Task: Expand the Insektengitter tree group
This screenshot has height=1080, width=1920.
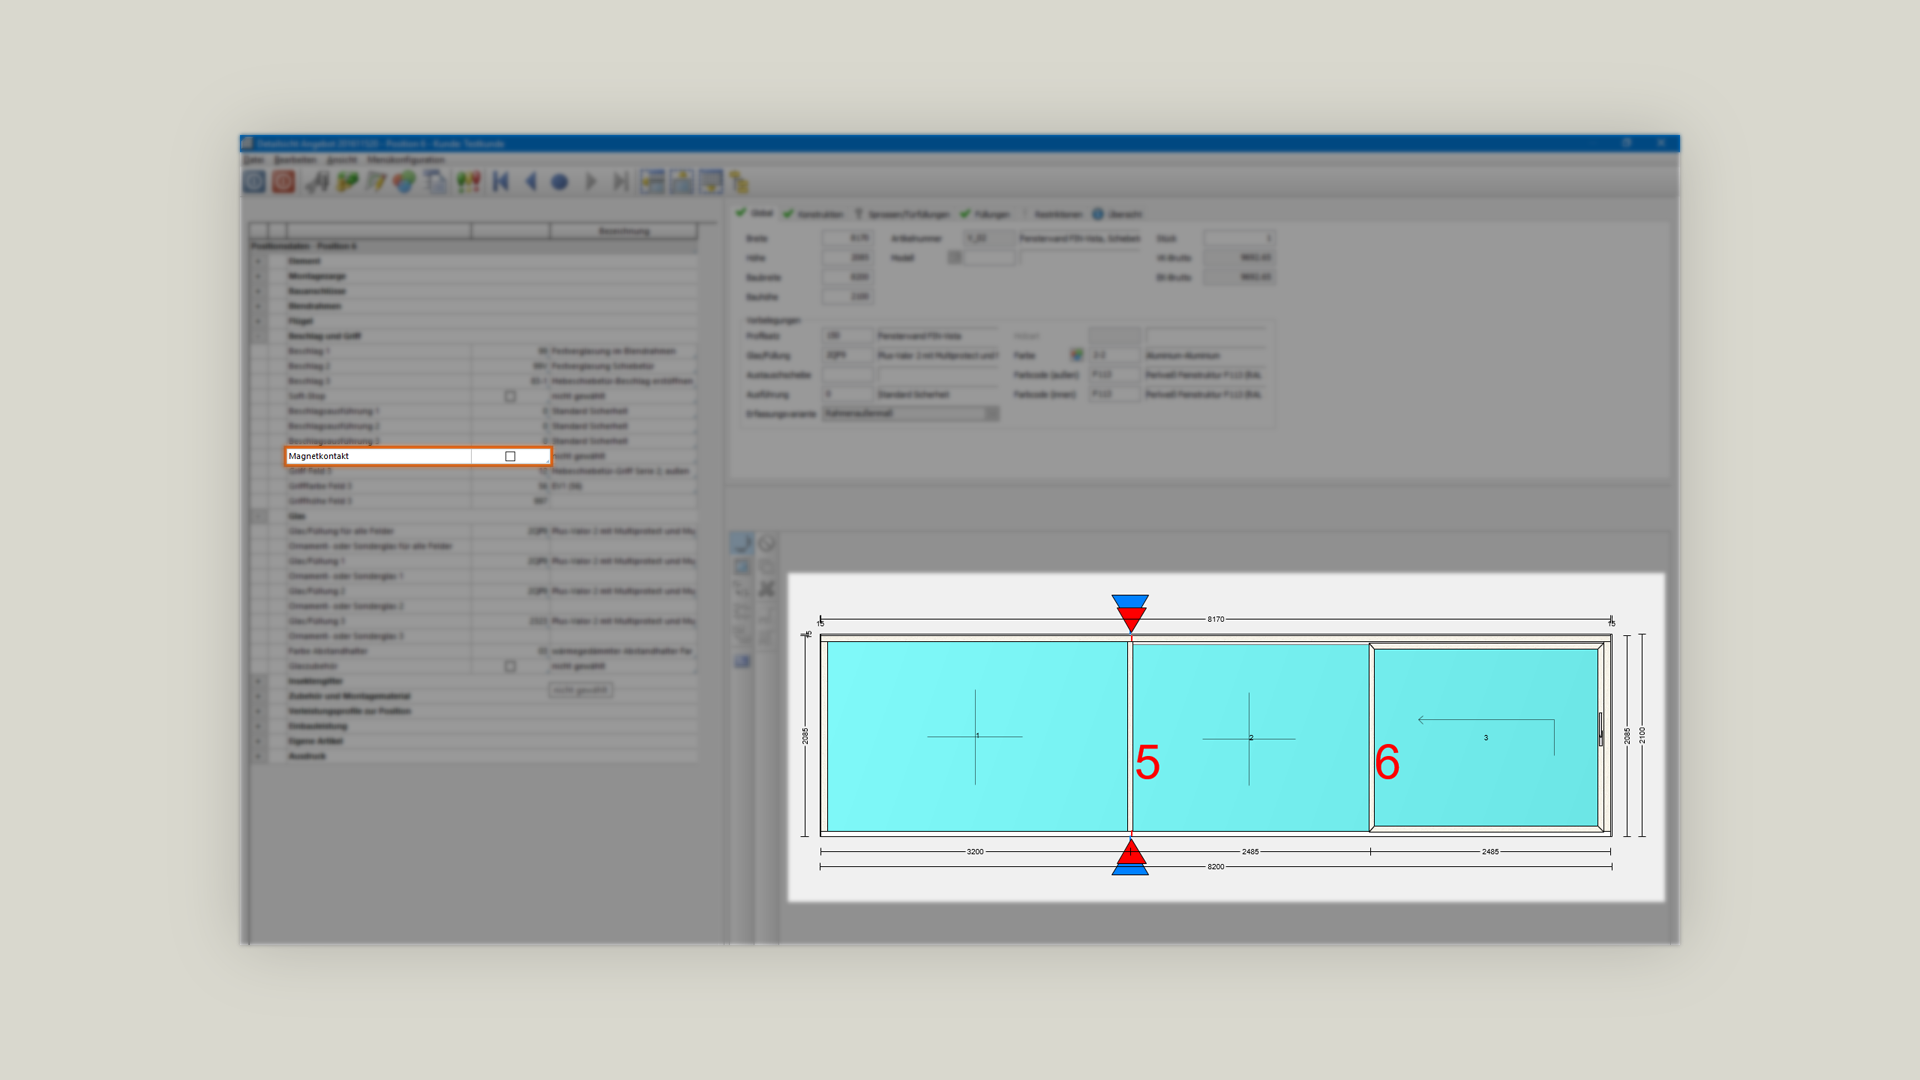Action: 258,681
